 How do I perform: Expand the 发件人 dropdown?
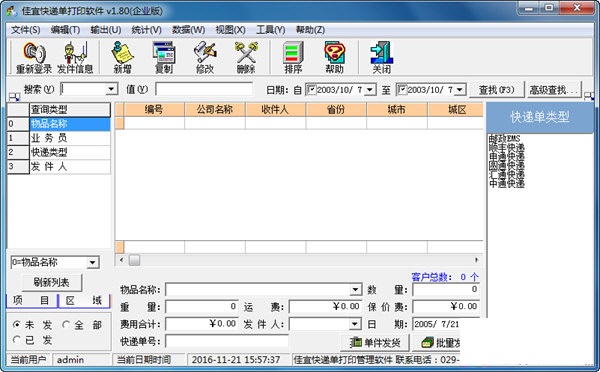click(355, 324)
